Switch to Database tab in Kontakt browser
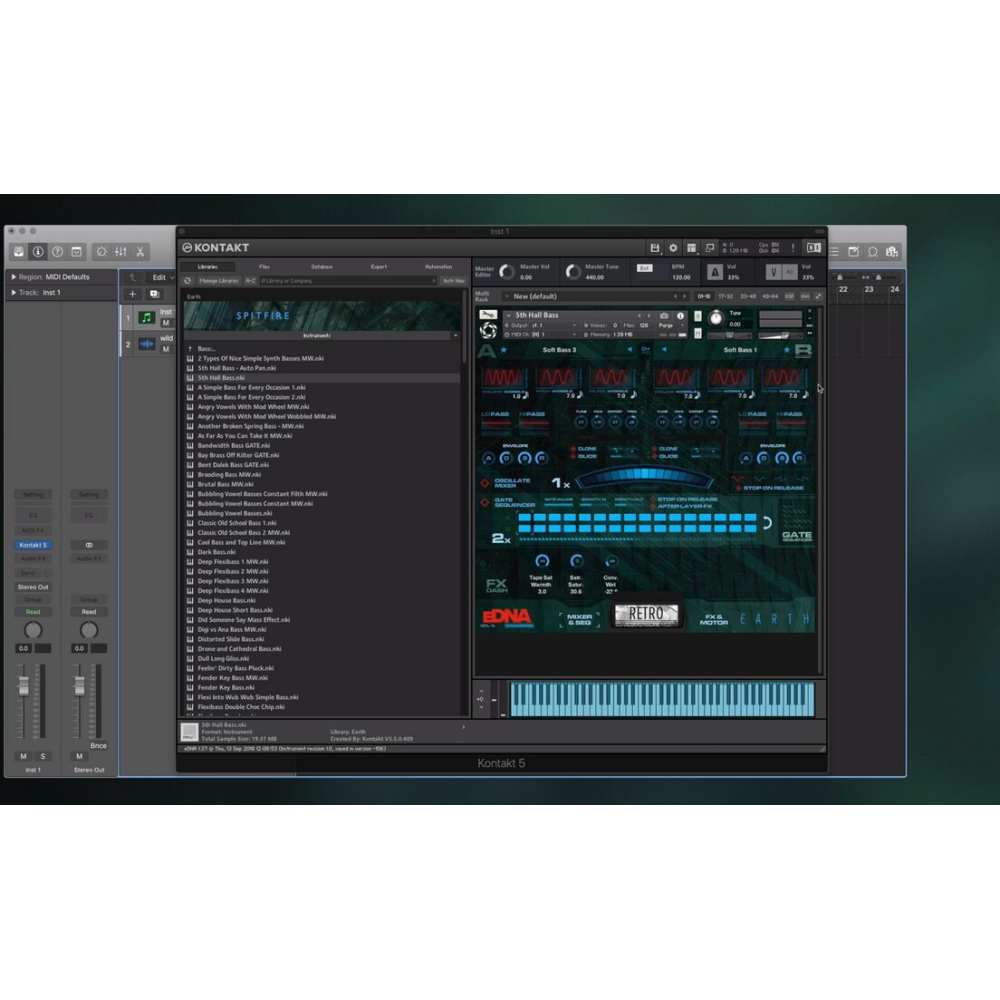 pos(321,267)
